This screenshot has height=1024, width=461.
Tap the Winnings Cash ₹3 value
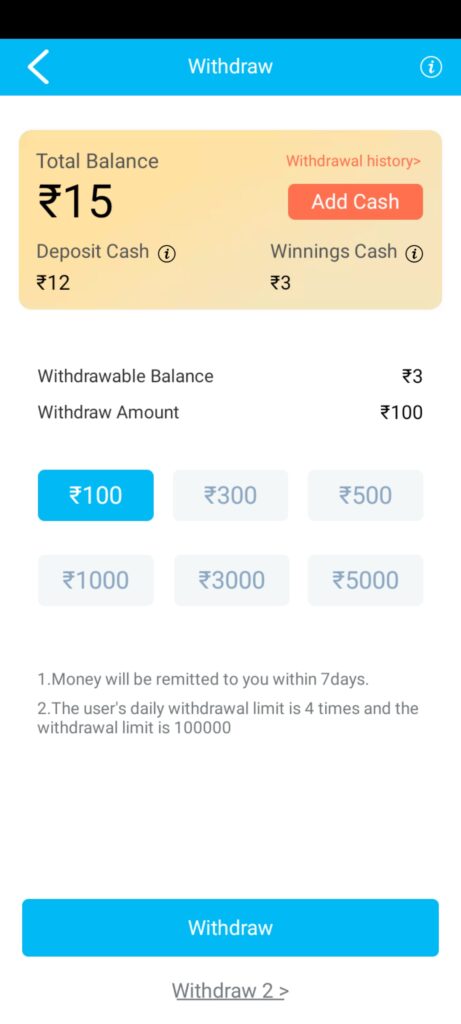pos(281,283)
